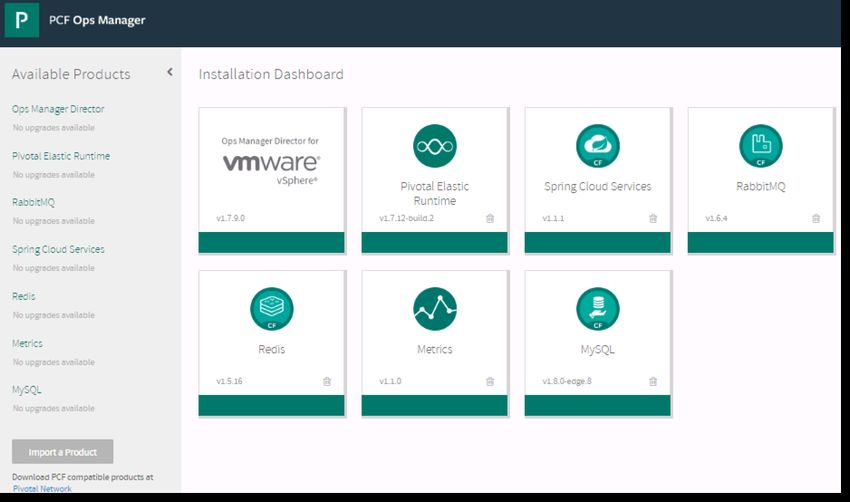The width and height of the screenshot is (850, 502).
Task: Select MySQL in Available Products list
Action: point(27,390)
